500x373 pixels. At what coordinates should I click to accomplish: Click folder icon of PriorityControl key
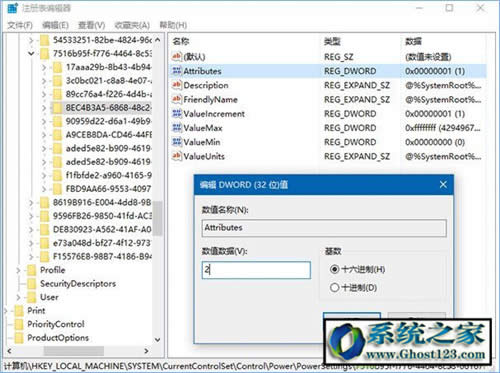(19, 324)
